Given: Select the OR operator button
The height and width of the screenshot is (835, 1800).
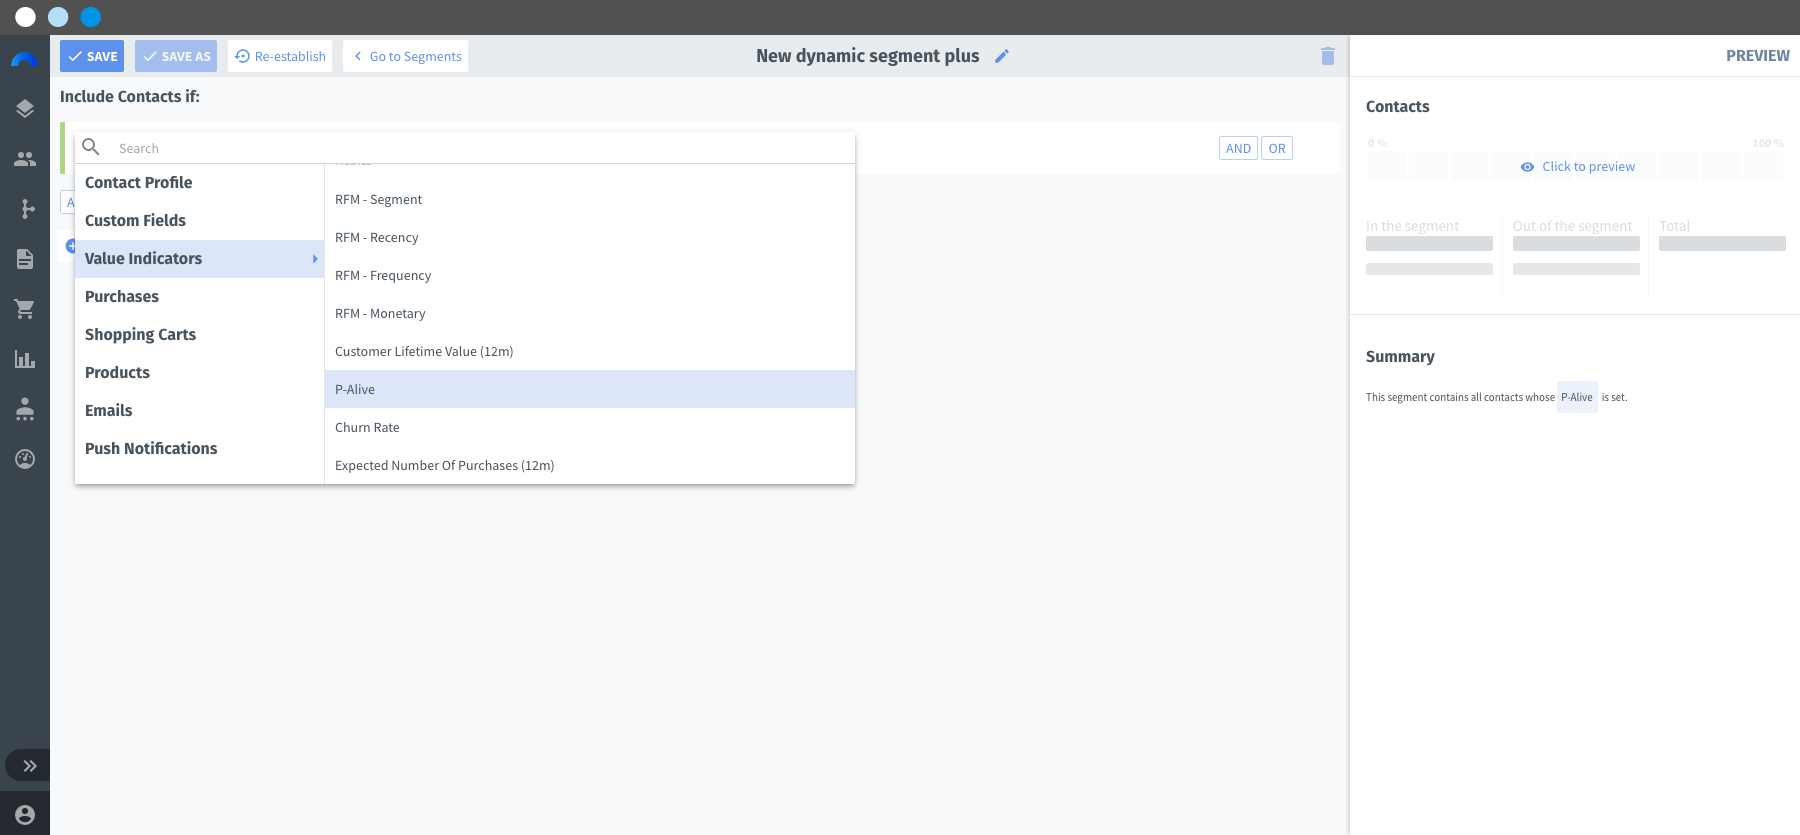Looking at the screenshot, I should click(x=1277, y=148).
